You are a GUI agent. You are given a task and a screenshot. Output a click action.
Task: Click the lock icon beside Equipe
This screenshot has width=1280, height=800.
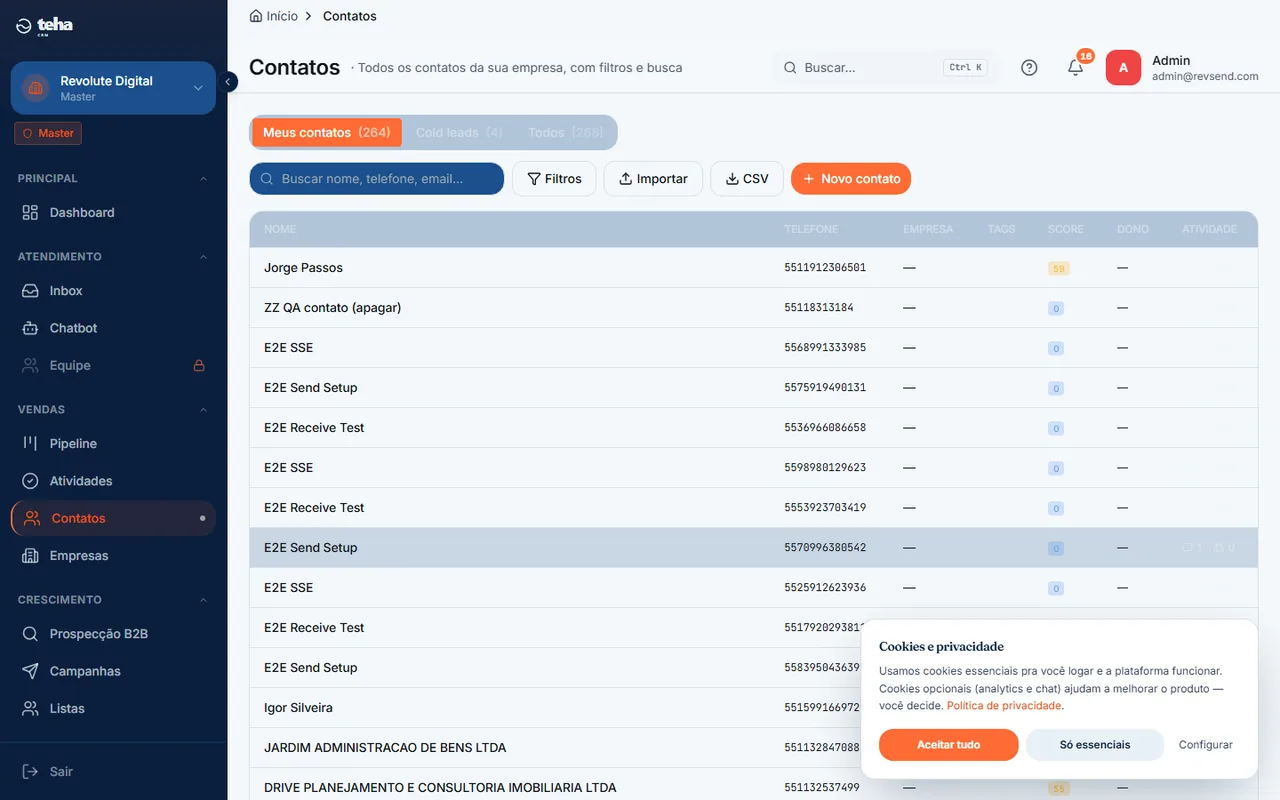coord(199,365)
